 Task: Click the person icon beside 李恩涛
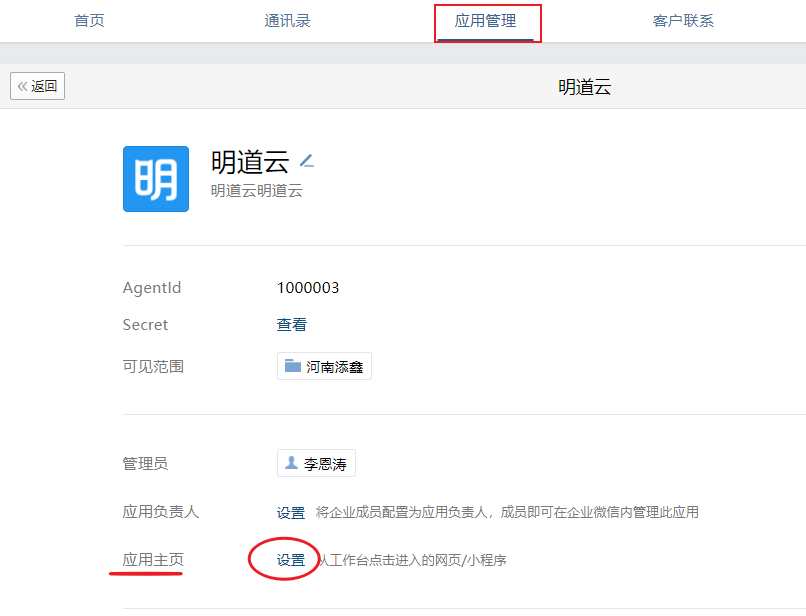point(291,463)
